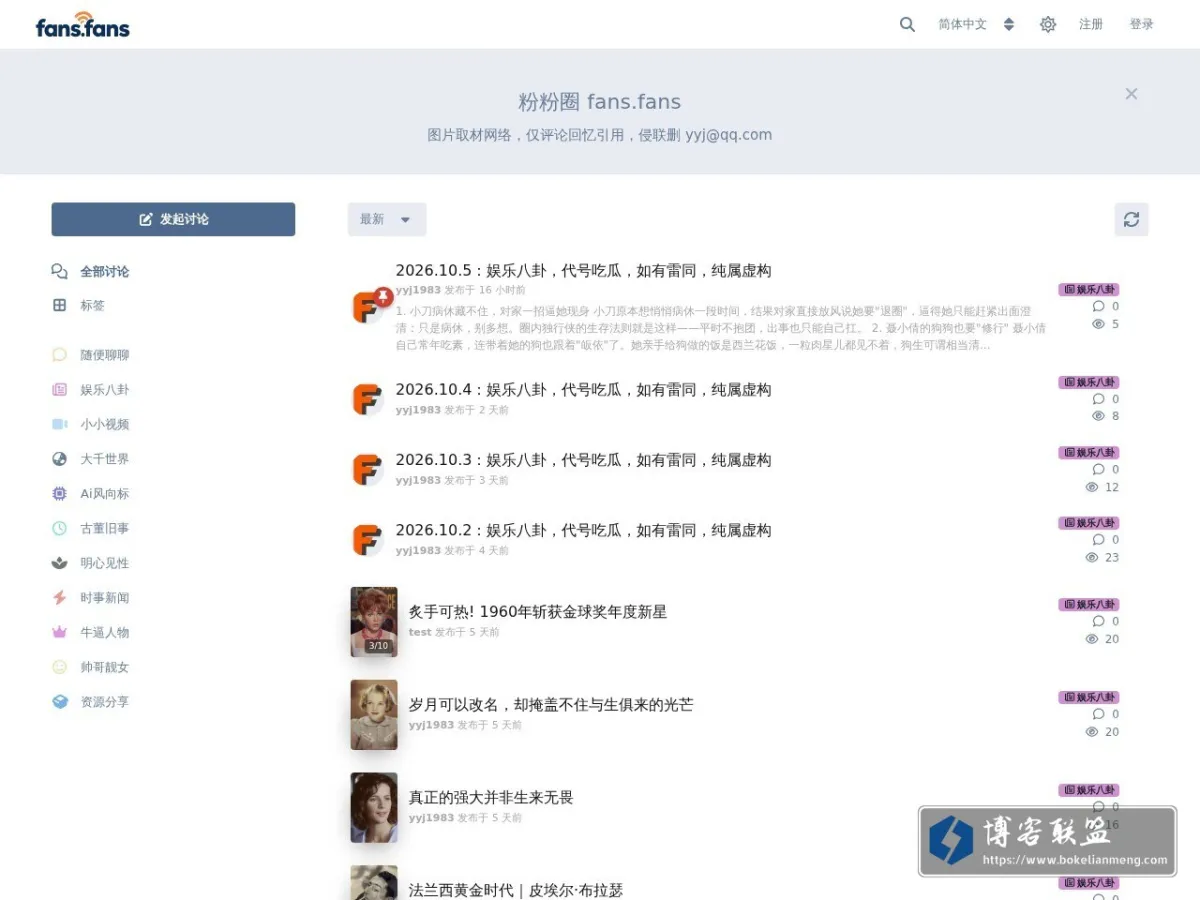Click the 2026.10.5 post excerpt text
Image resolution: width=1200 pixels, height=900 pixels.
[x=720, y=328]
